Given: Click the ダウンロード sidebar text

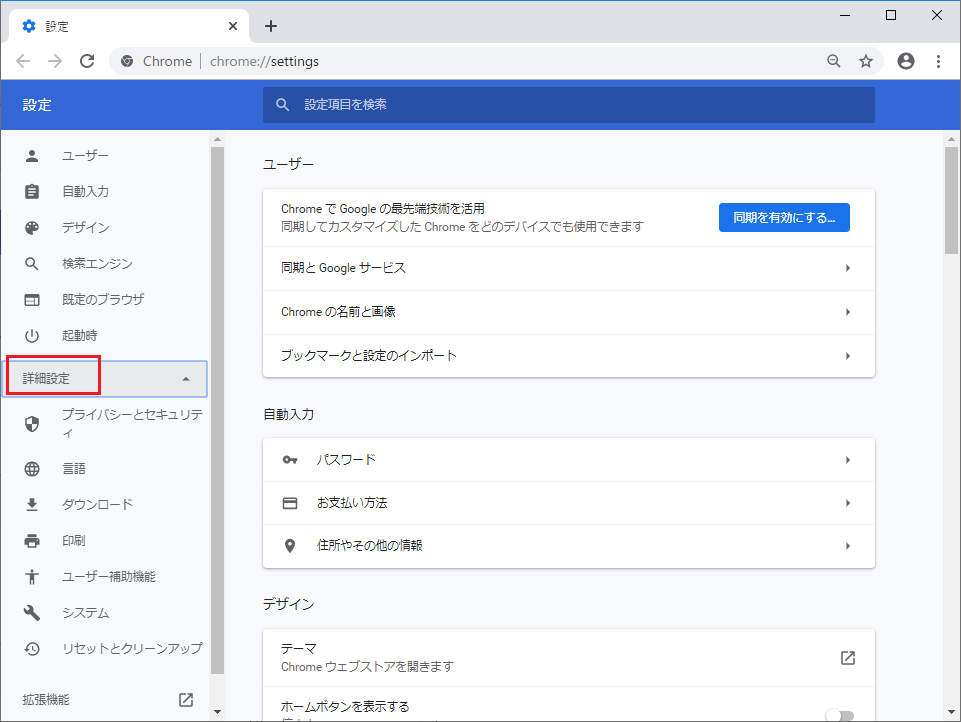Looking at the screenshot, I should [97, 504].
